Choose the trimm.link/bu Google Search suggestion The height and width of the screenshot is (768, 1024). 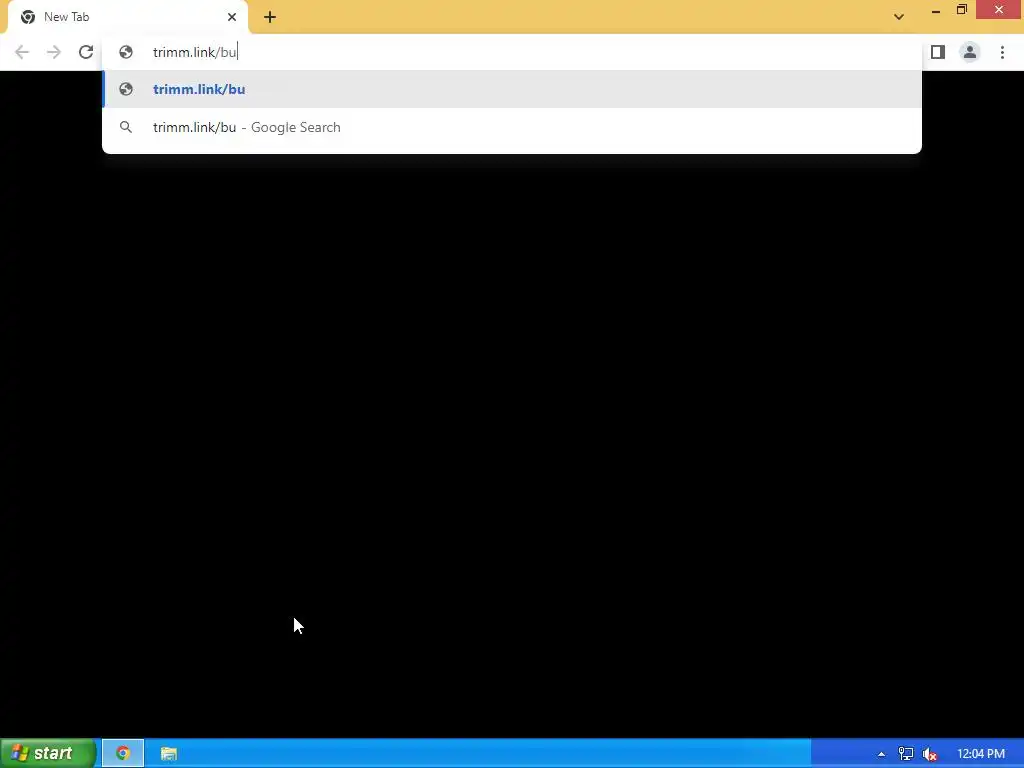pos(512,127)
